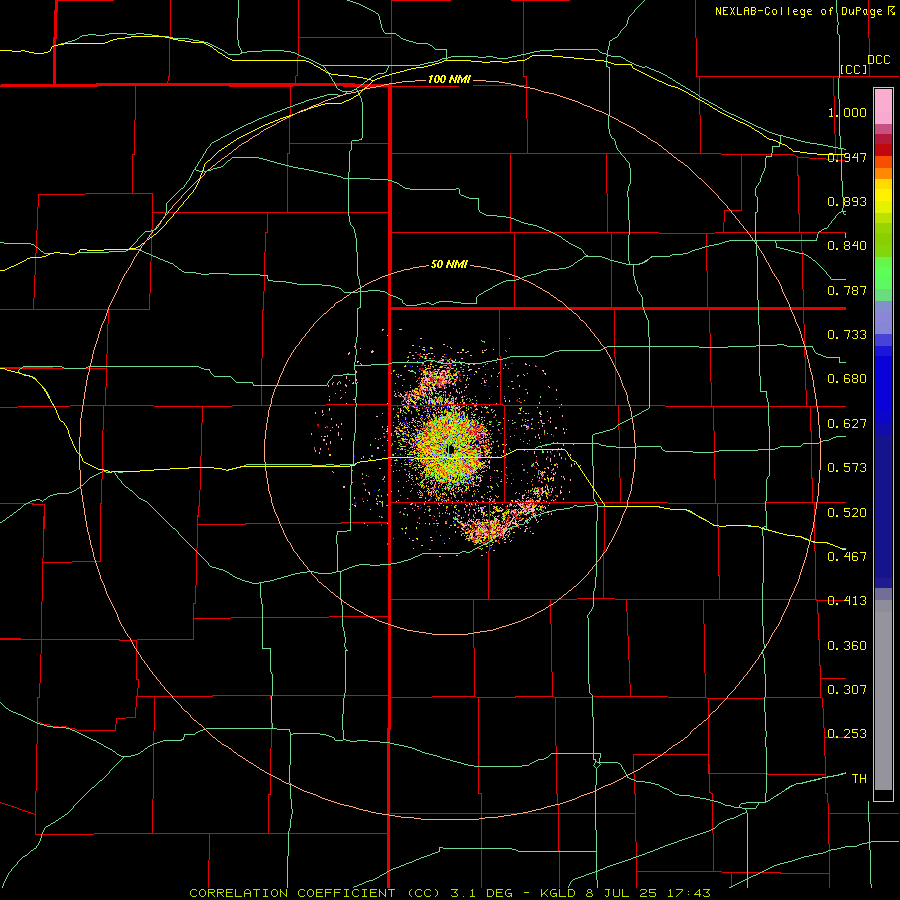Select the 0.627 color scale value

click(x=847, y=424)
